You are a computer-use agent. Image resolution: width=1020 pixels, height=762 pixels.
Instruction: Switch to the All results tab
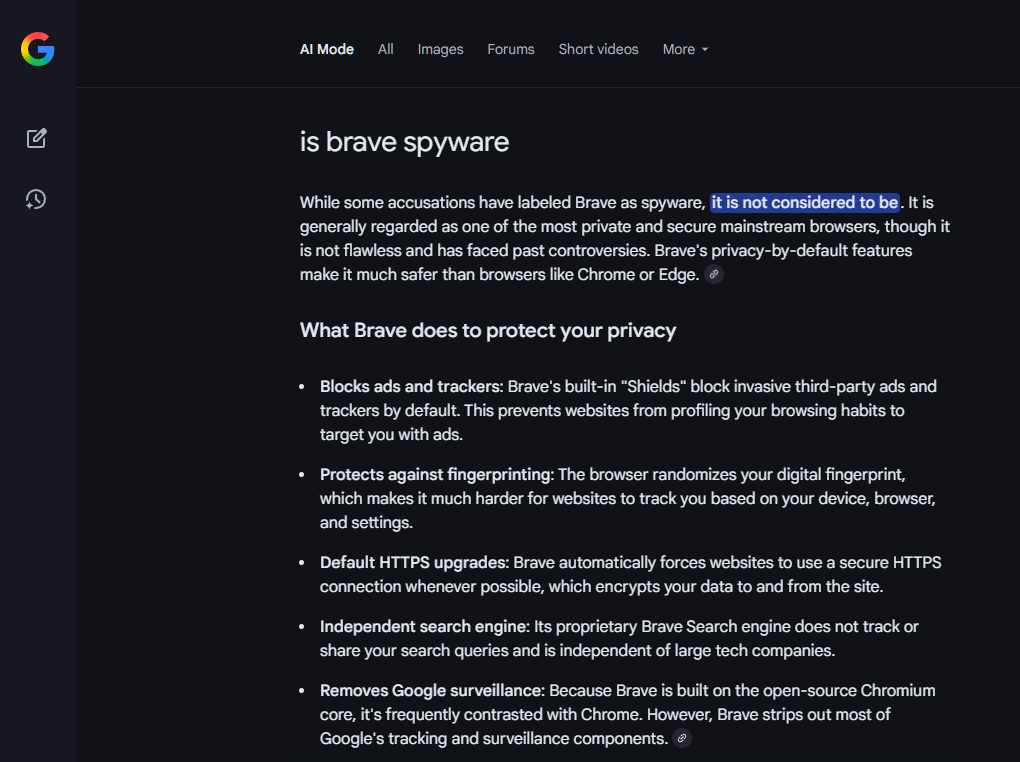(386, 49)
